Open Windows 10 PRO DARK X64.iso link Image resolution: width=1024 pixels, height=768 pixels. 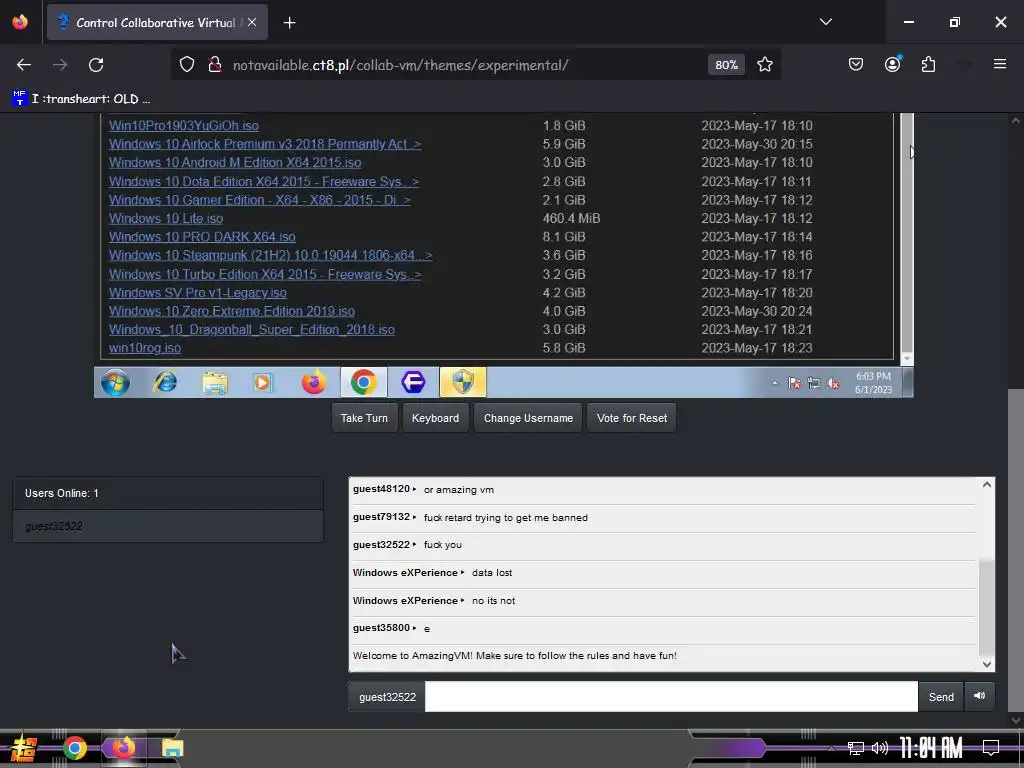point(202,236)
